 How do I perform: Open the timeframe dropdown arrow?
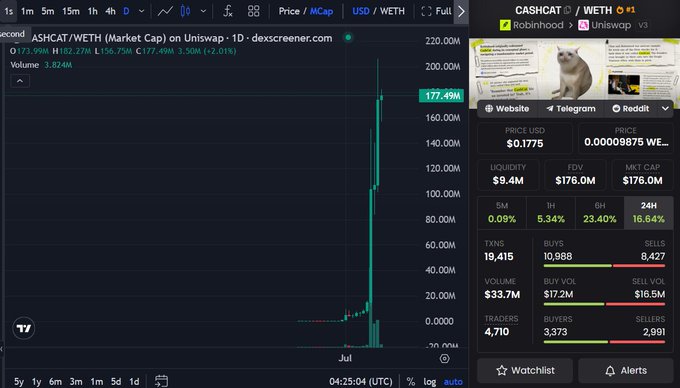[141, 11]
